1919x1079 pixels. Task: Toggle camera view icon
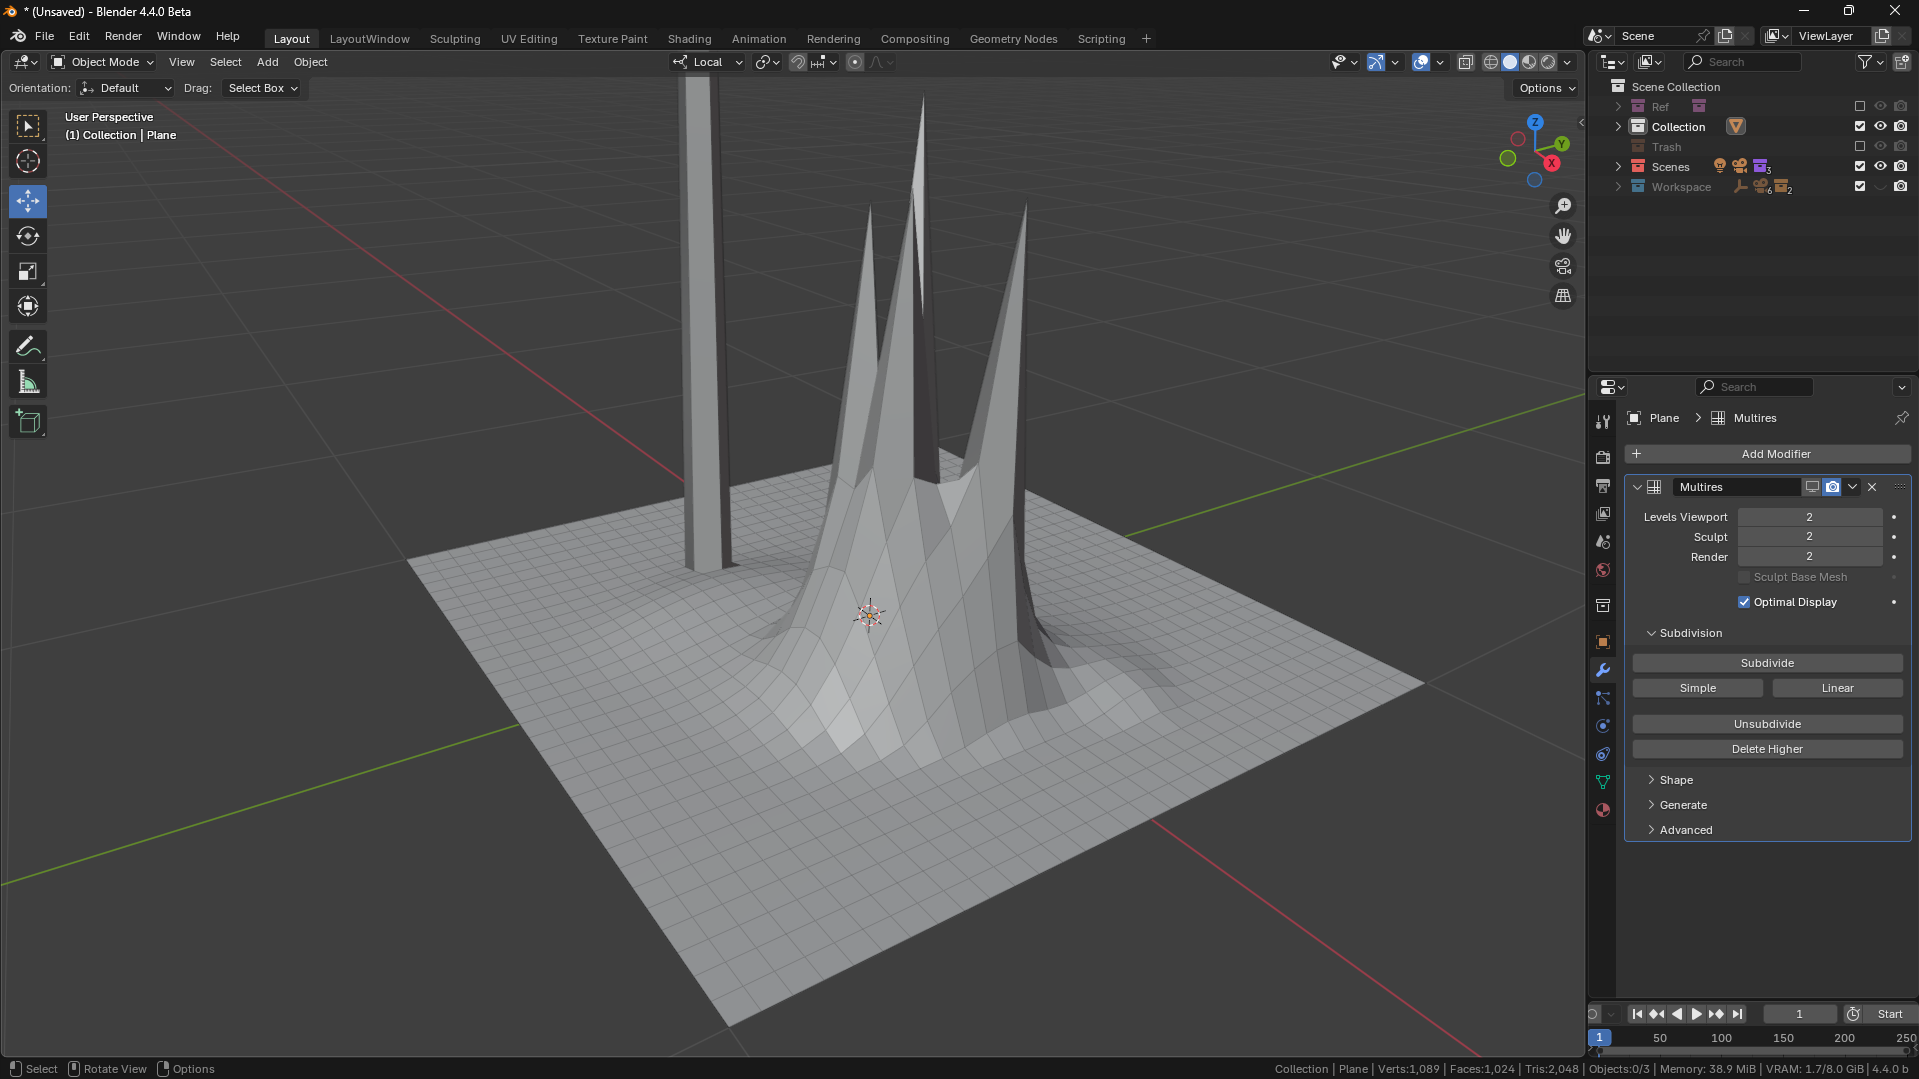pyautogui.click(x=1563, y=266)
